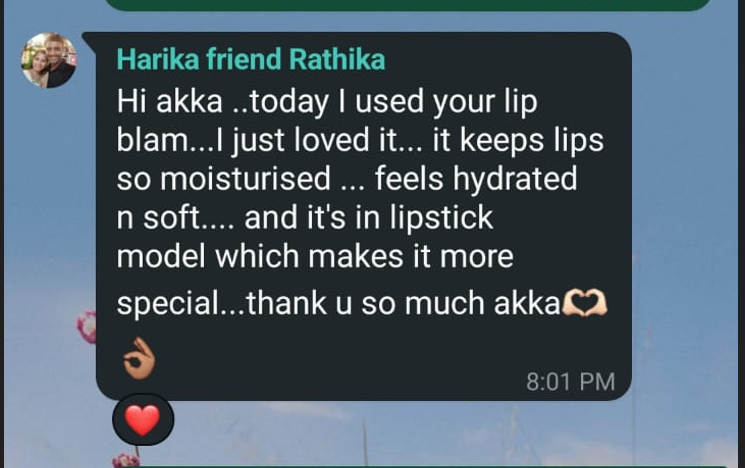Click the pink flower on chat wallpaper
This screenshot has width=745, height=468.
tap(87, 327)
